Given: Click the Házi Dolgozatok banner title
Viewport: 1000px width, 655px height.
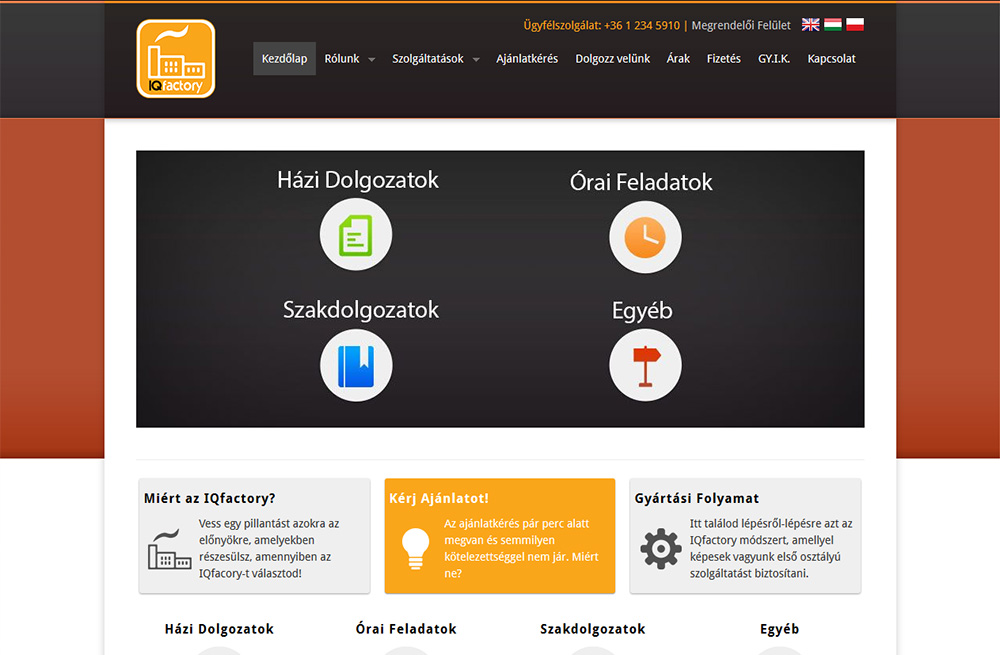Looking at the screenshot, I should coord(358,180).
